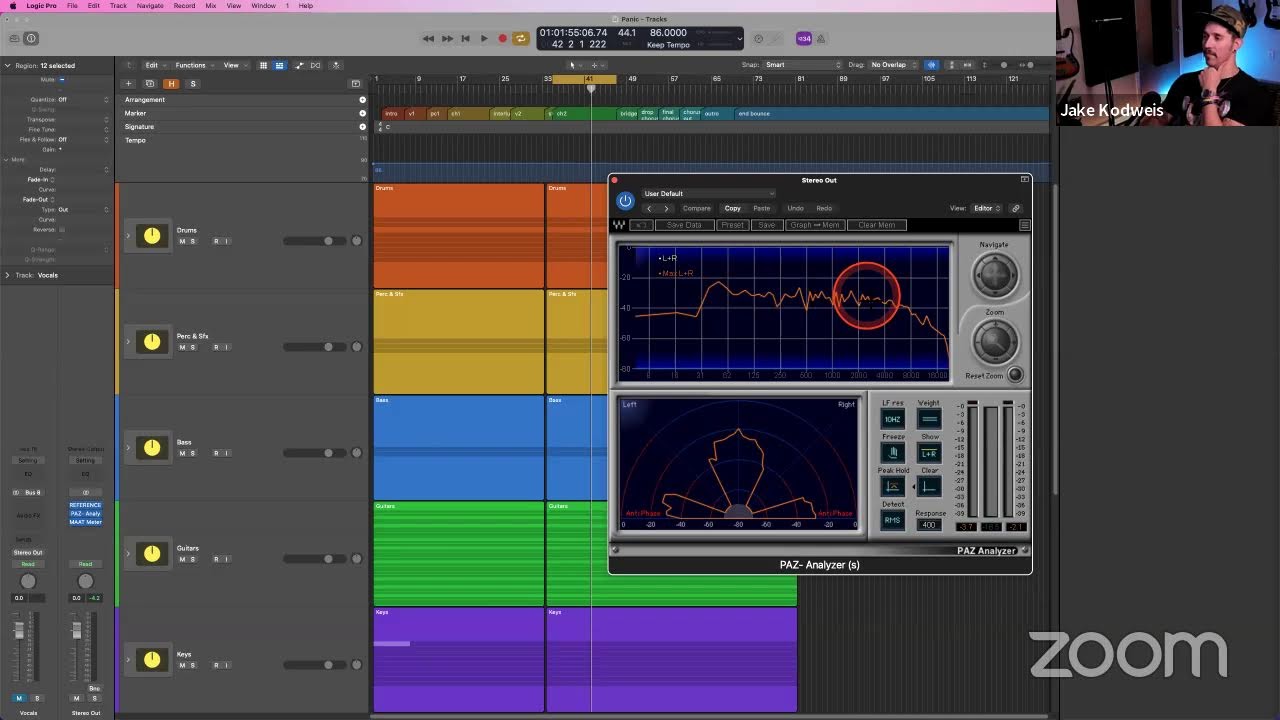
Task: Click the Play transport button
Action: pyautogui.click(x=484, y=39)
